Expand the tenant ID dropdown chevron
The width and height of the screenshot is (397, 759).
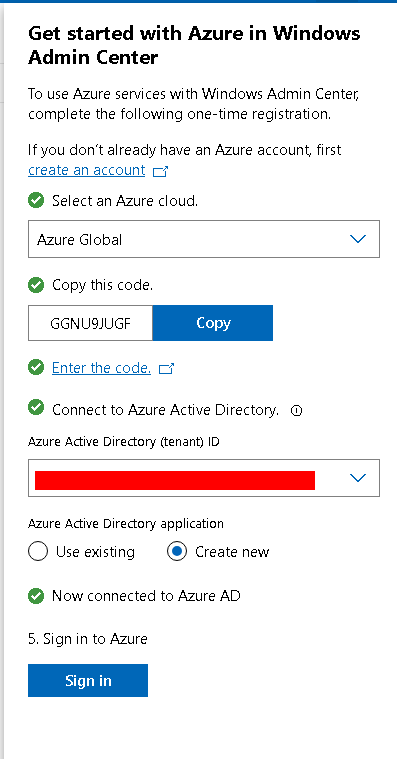click(358, 478)
